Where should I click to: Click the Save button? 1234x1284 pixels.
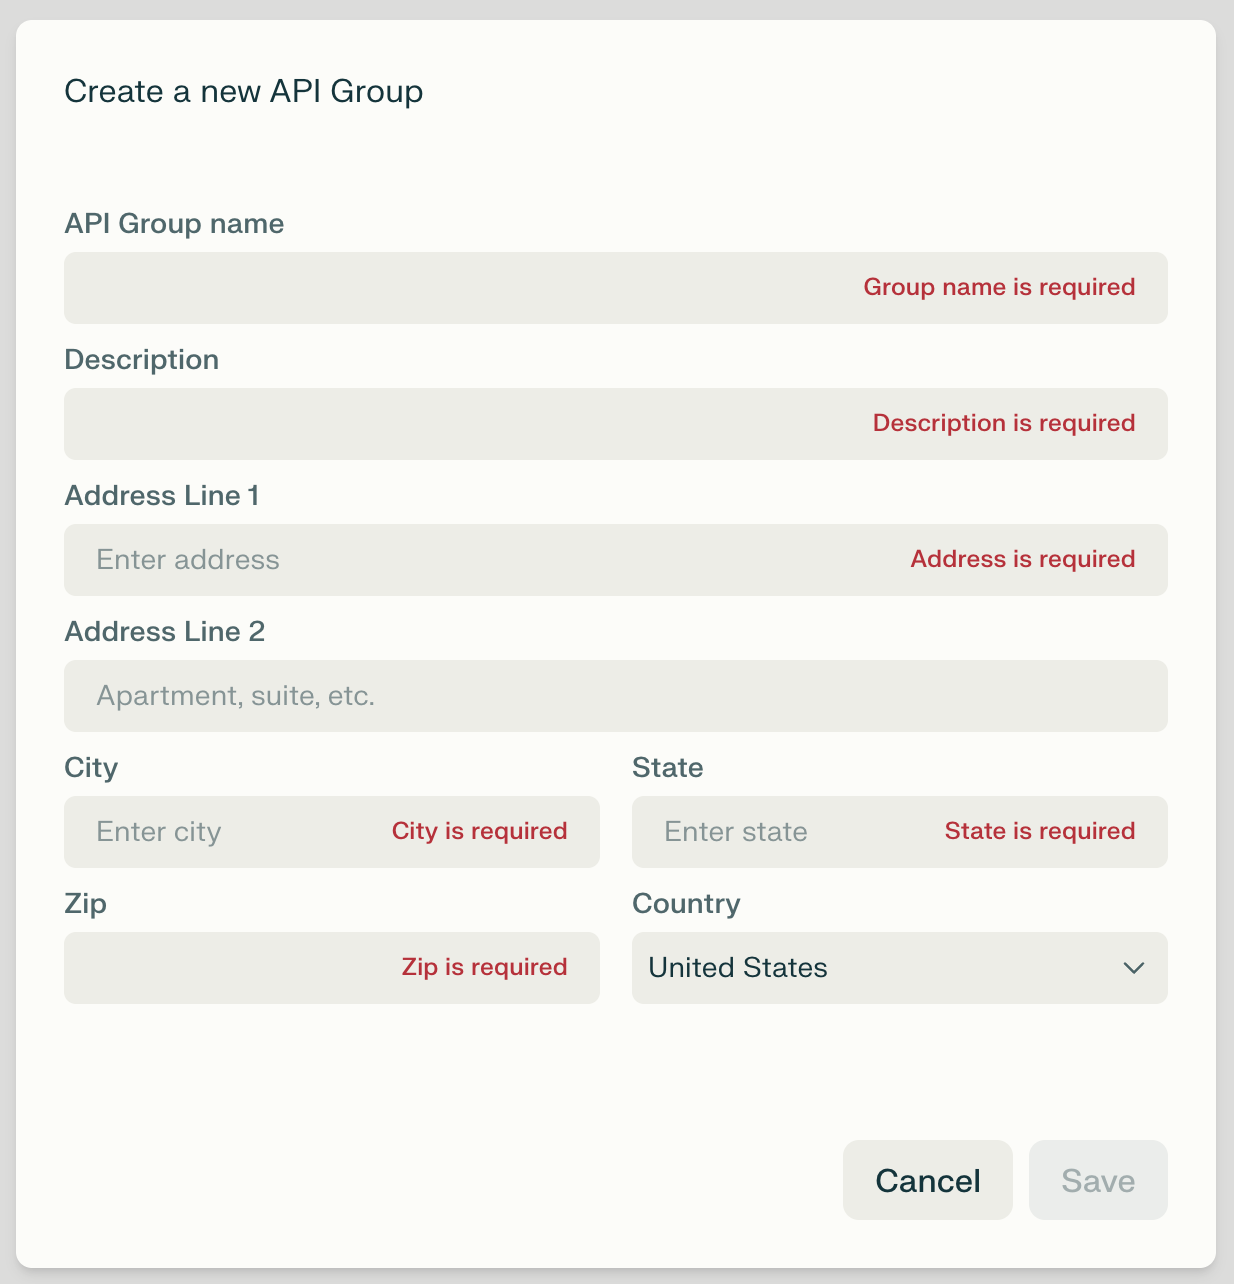[1097, 1180]
